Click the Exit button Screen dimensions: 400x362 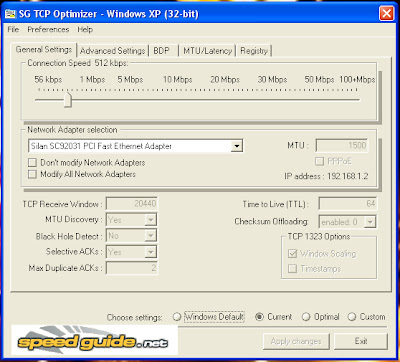point(361,341)
